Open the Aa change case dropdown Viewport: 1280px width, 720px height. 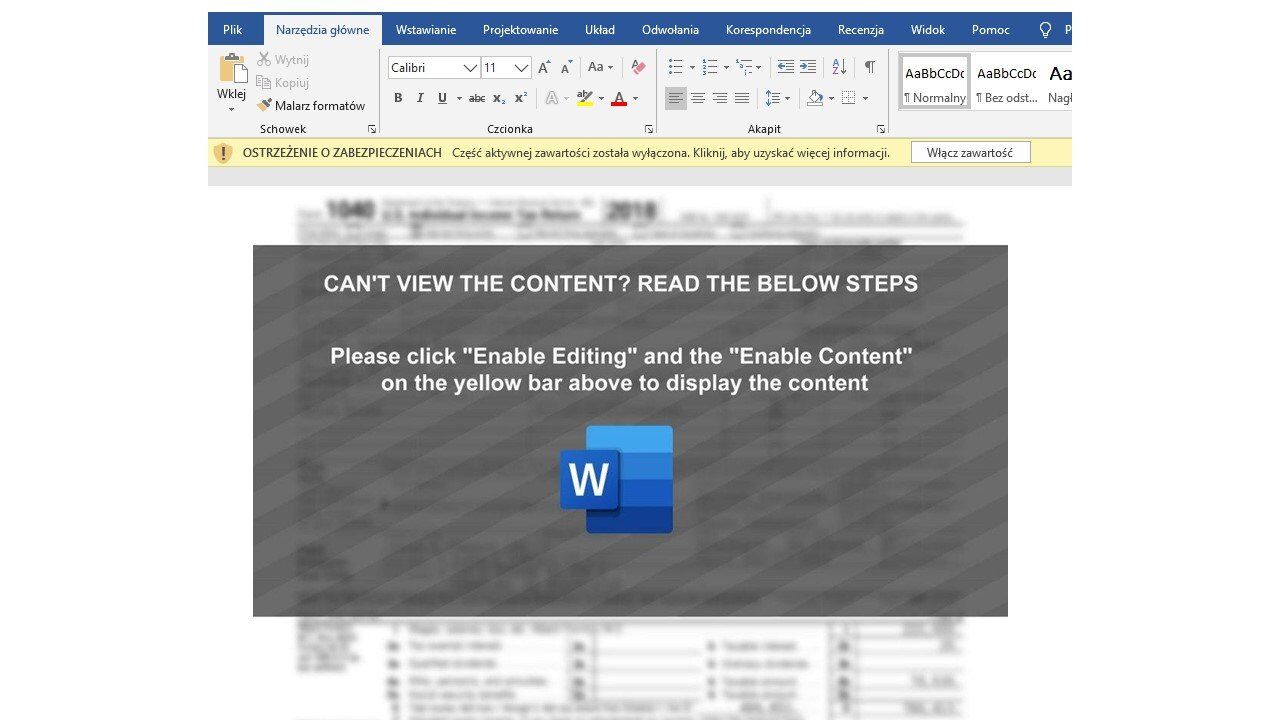(x=601, y=68)
